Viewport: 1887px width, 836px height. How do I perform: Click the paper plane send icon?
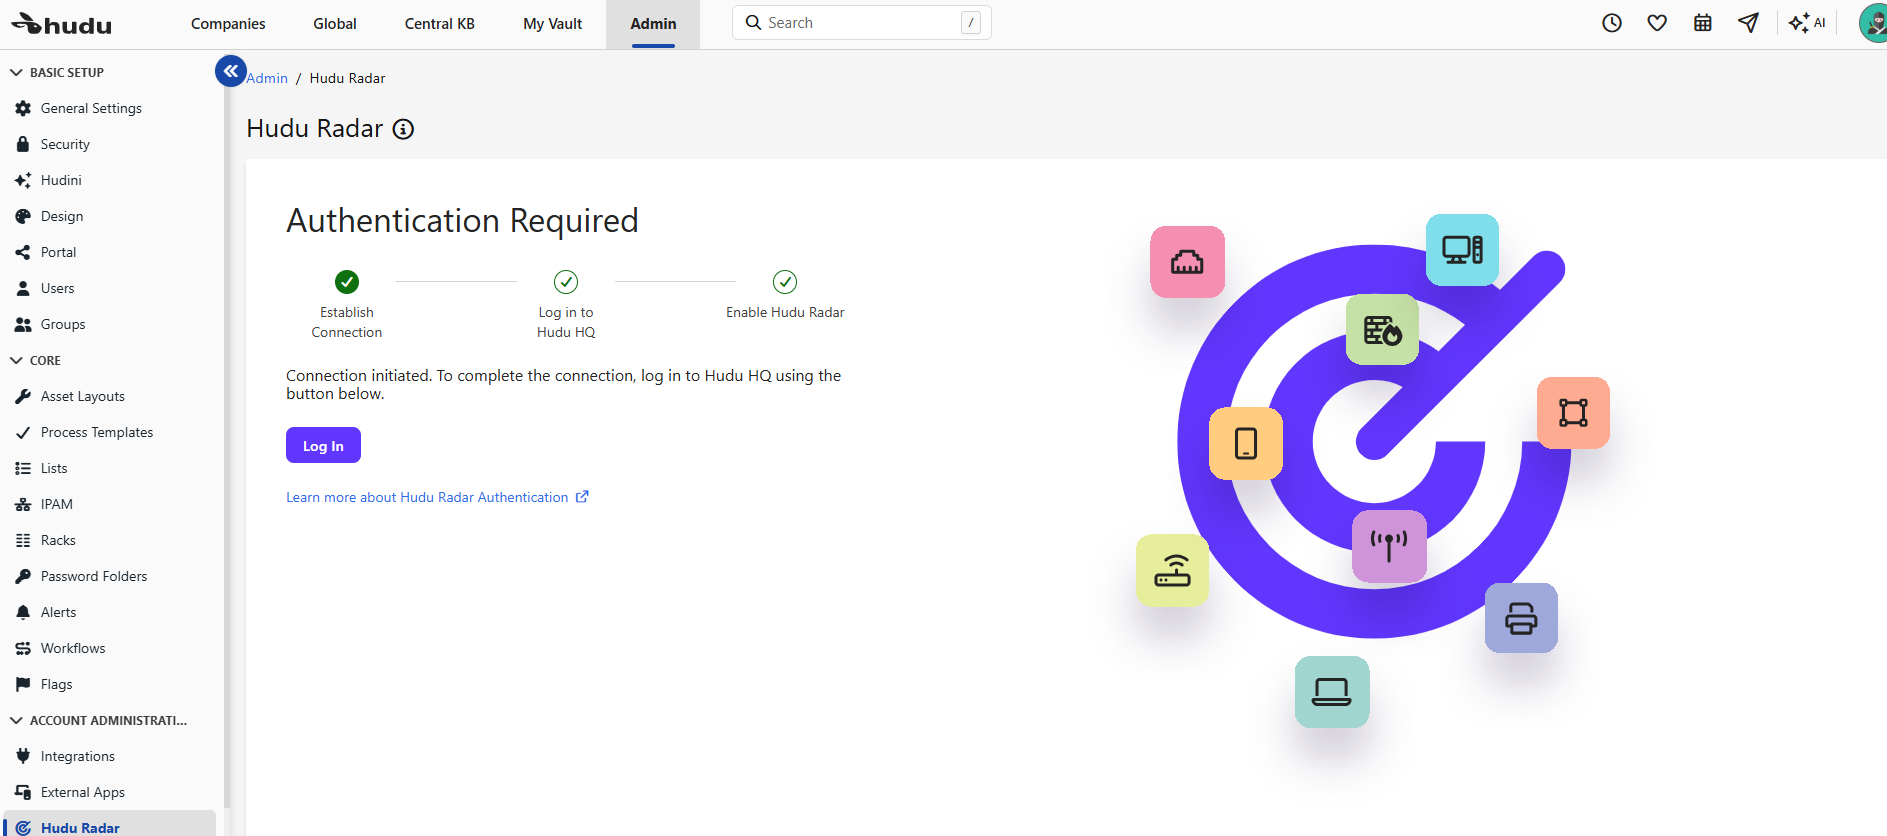[1748, 23]
